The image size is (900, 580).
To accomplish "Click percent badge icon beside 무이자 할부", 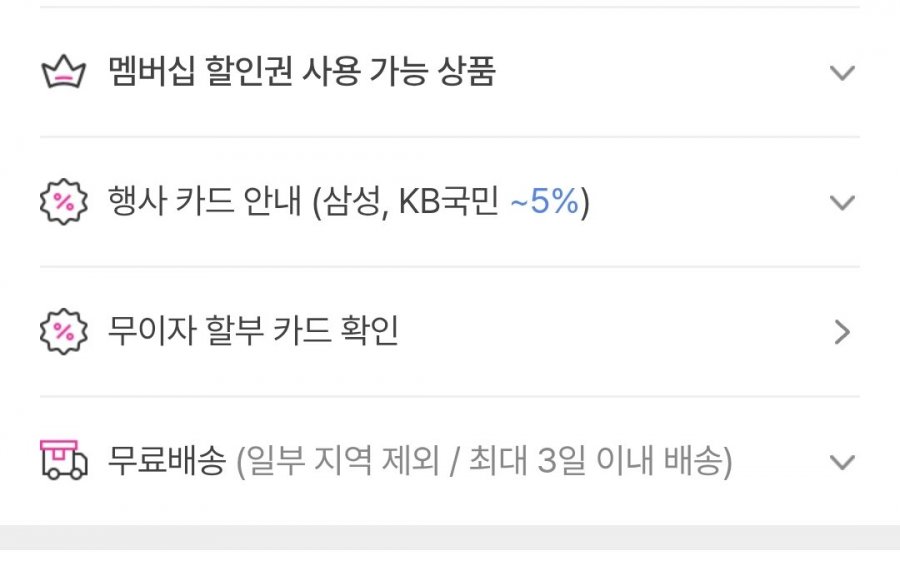I will 64,331.
